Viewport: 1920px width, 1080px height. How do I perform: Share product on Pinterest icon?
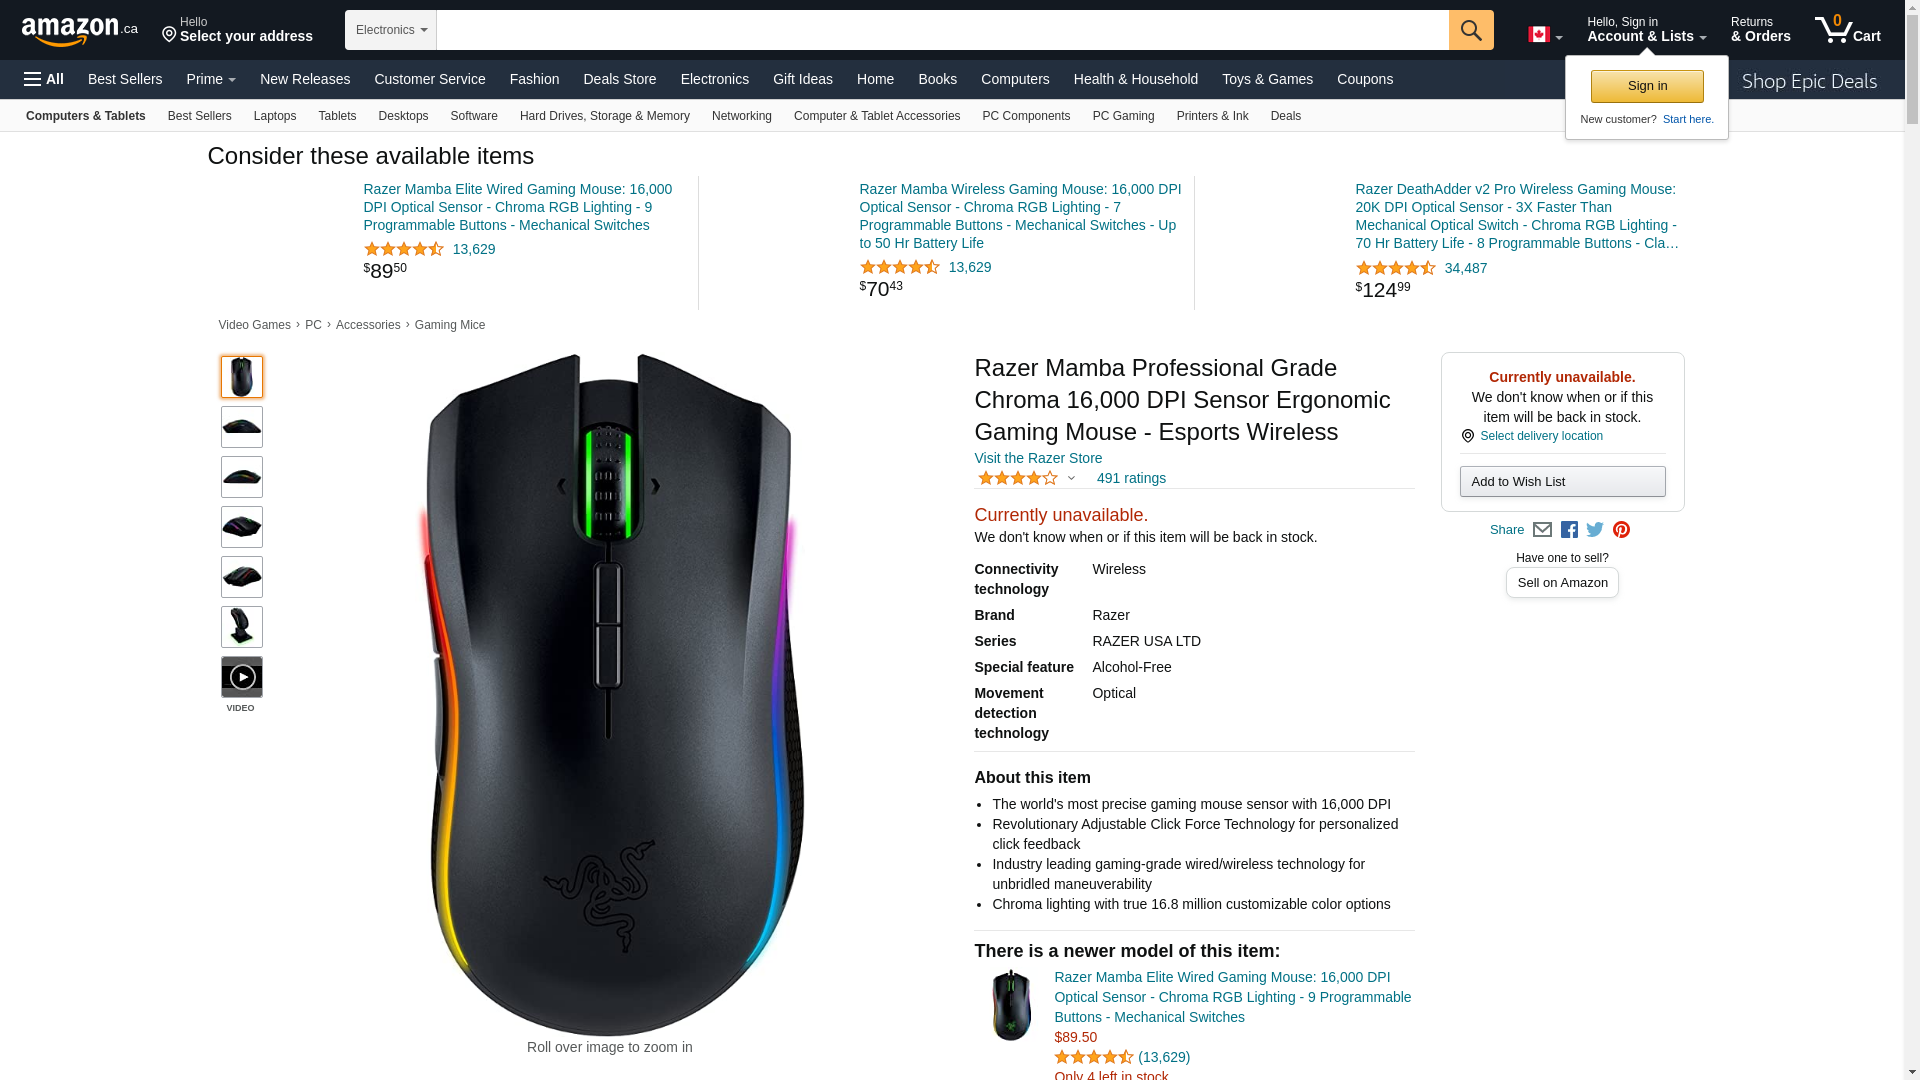[1621, 530]
